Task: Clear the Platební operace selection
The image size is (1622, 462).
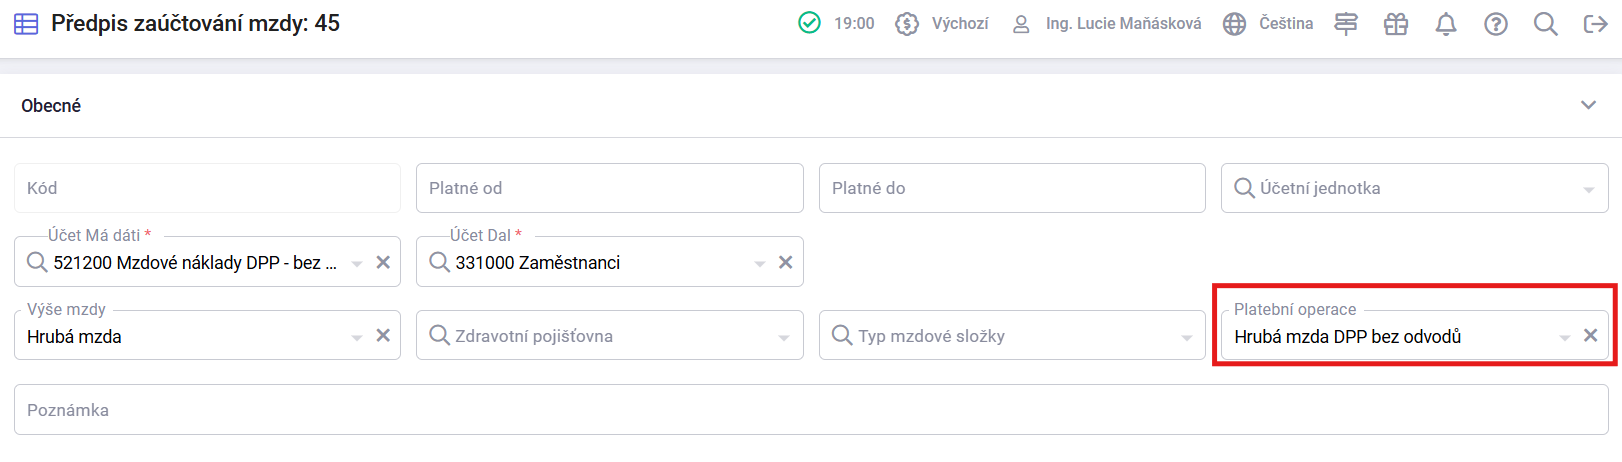Action: tap(1590, 336)
